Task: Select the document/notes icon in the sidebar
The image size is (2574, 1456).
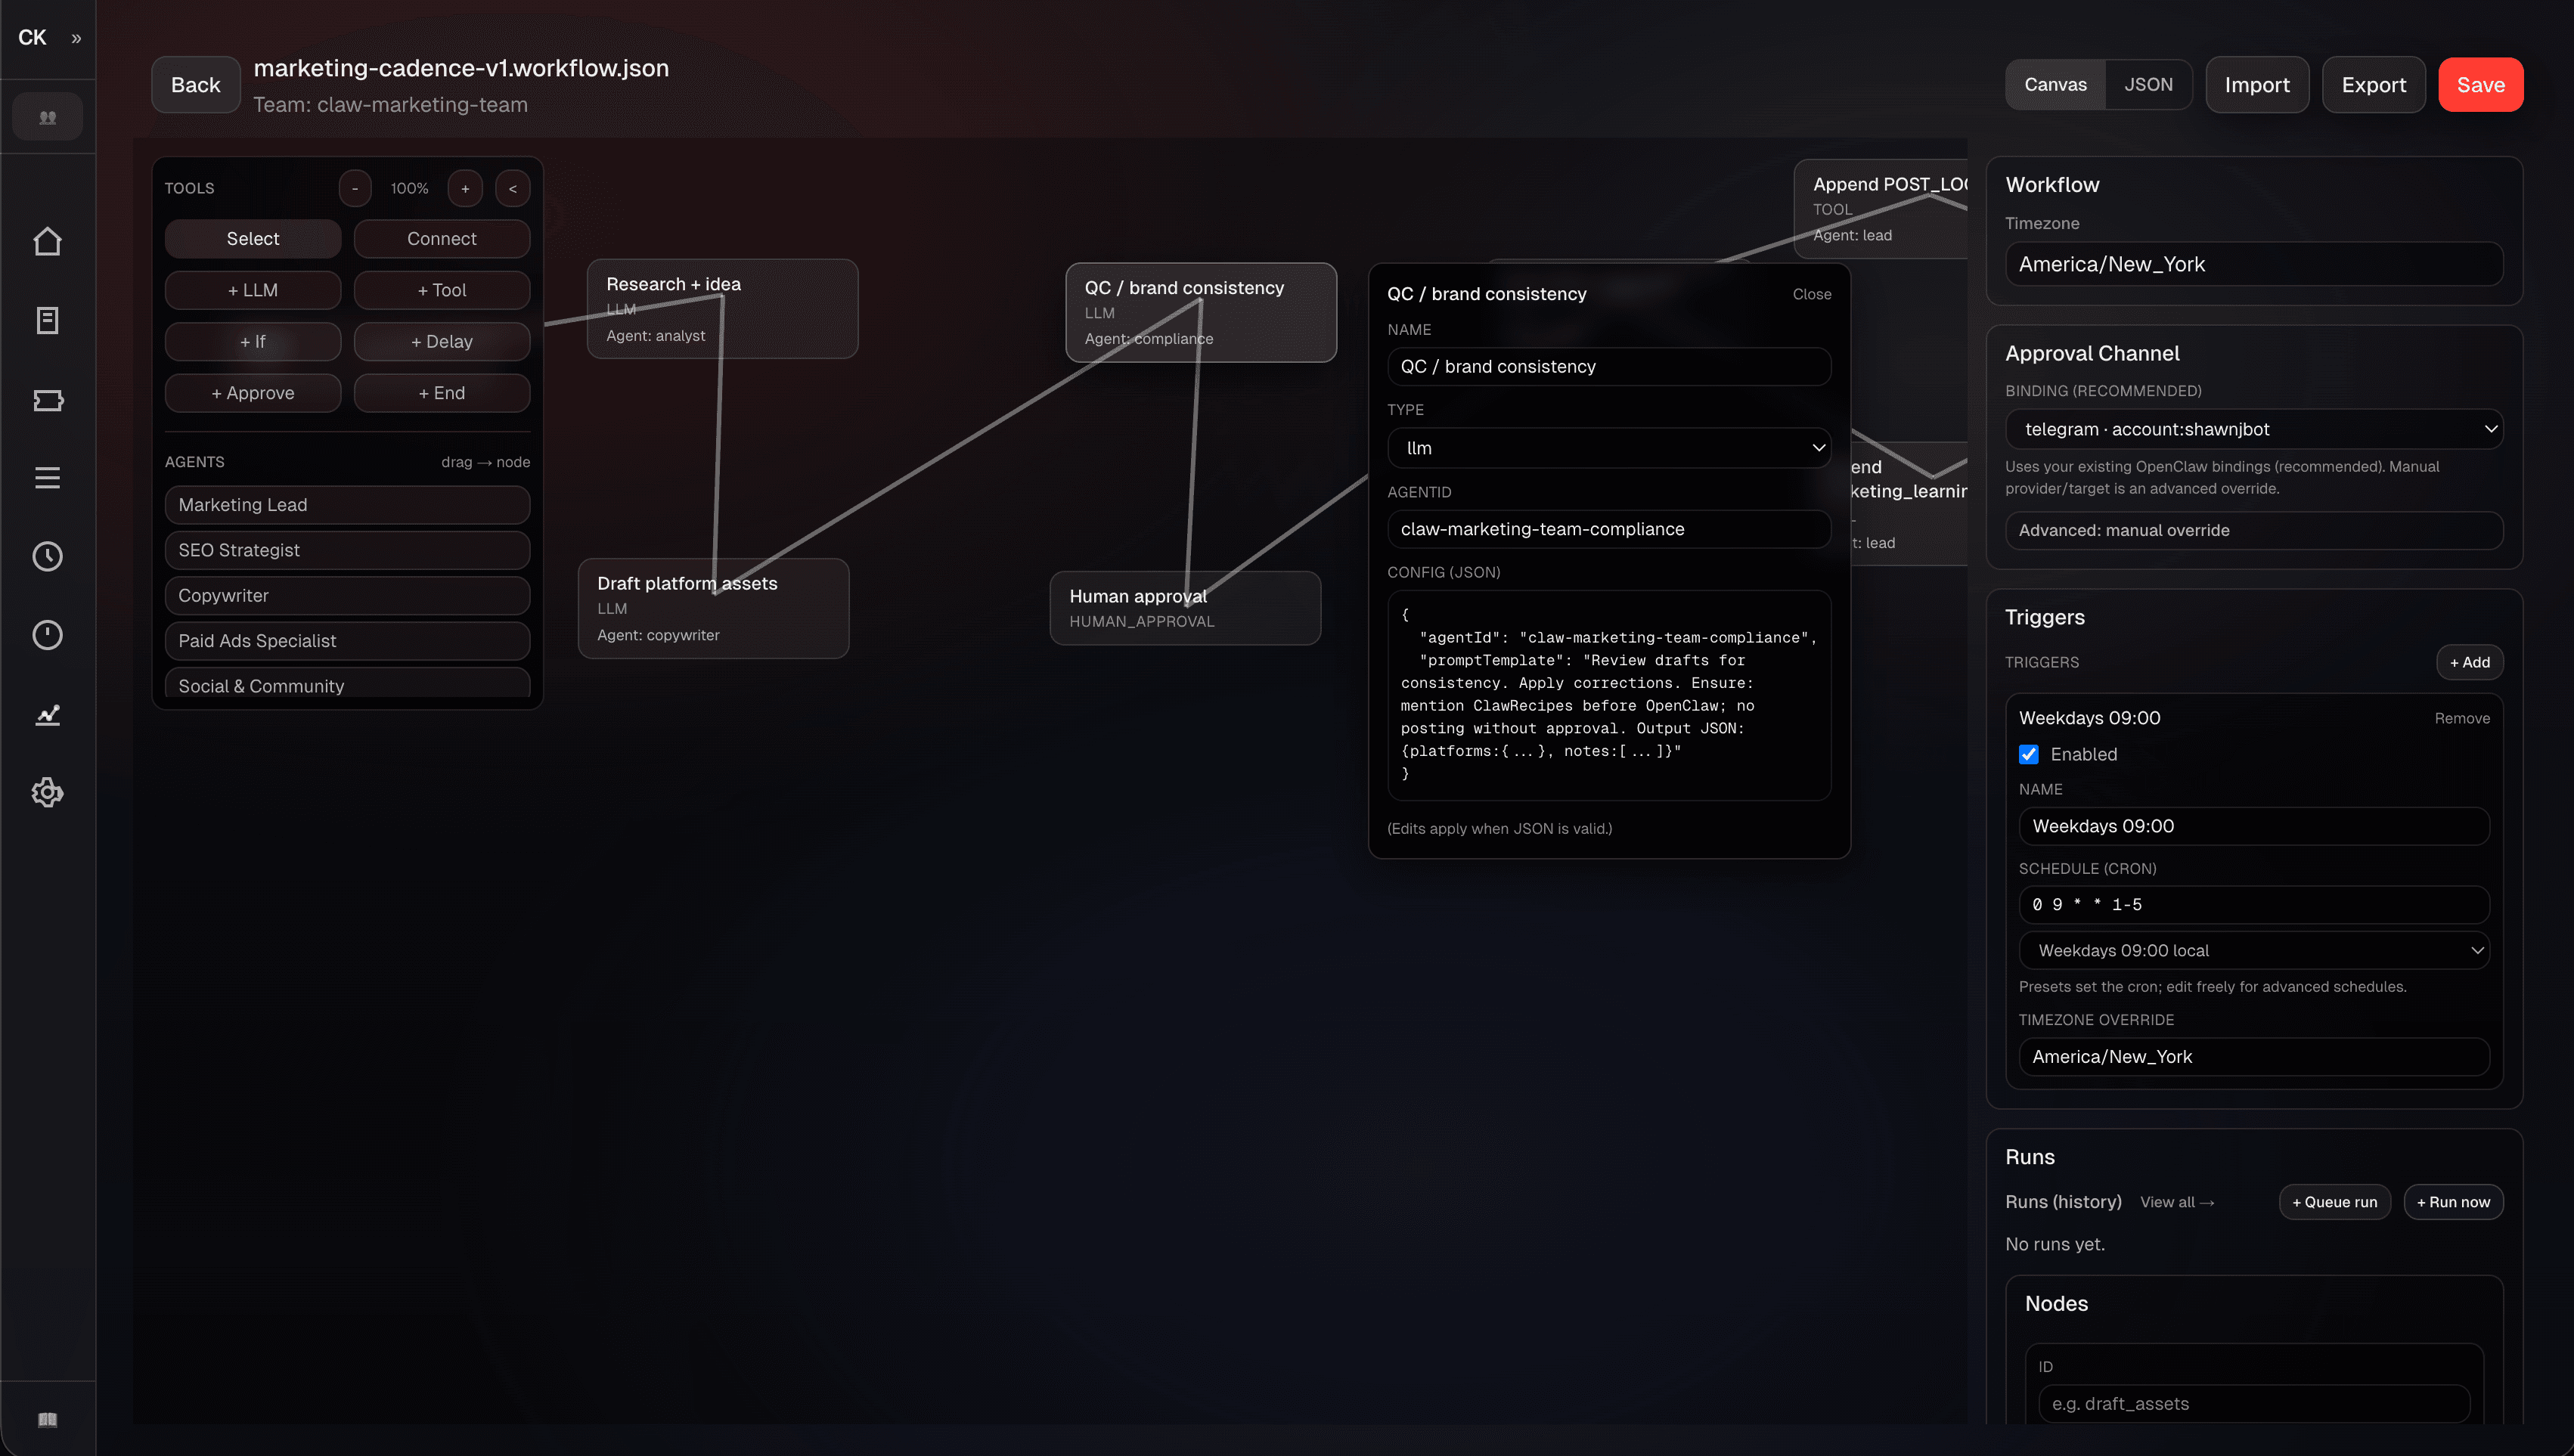Action: coord(47,320)
